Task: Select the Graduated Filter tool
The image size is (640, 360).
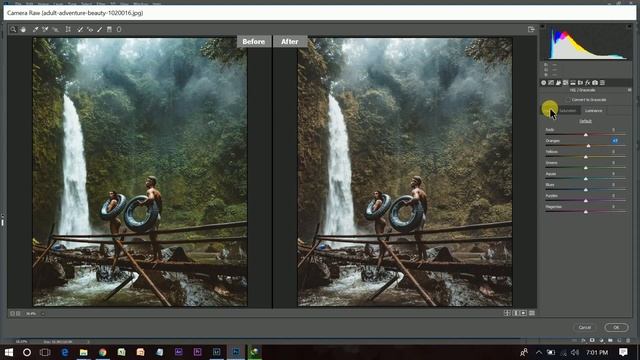Action: pyautogui.click(x=109, y=29)
